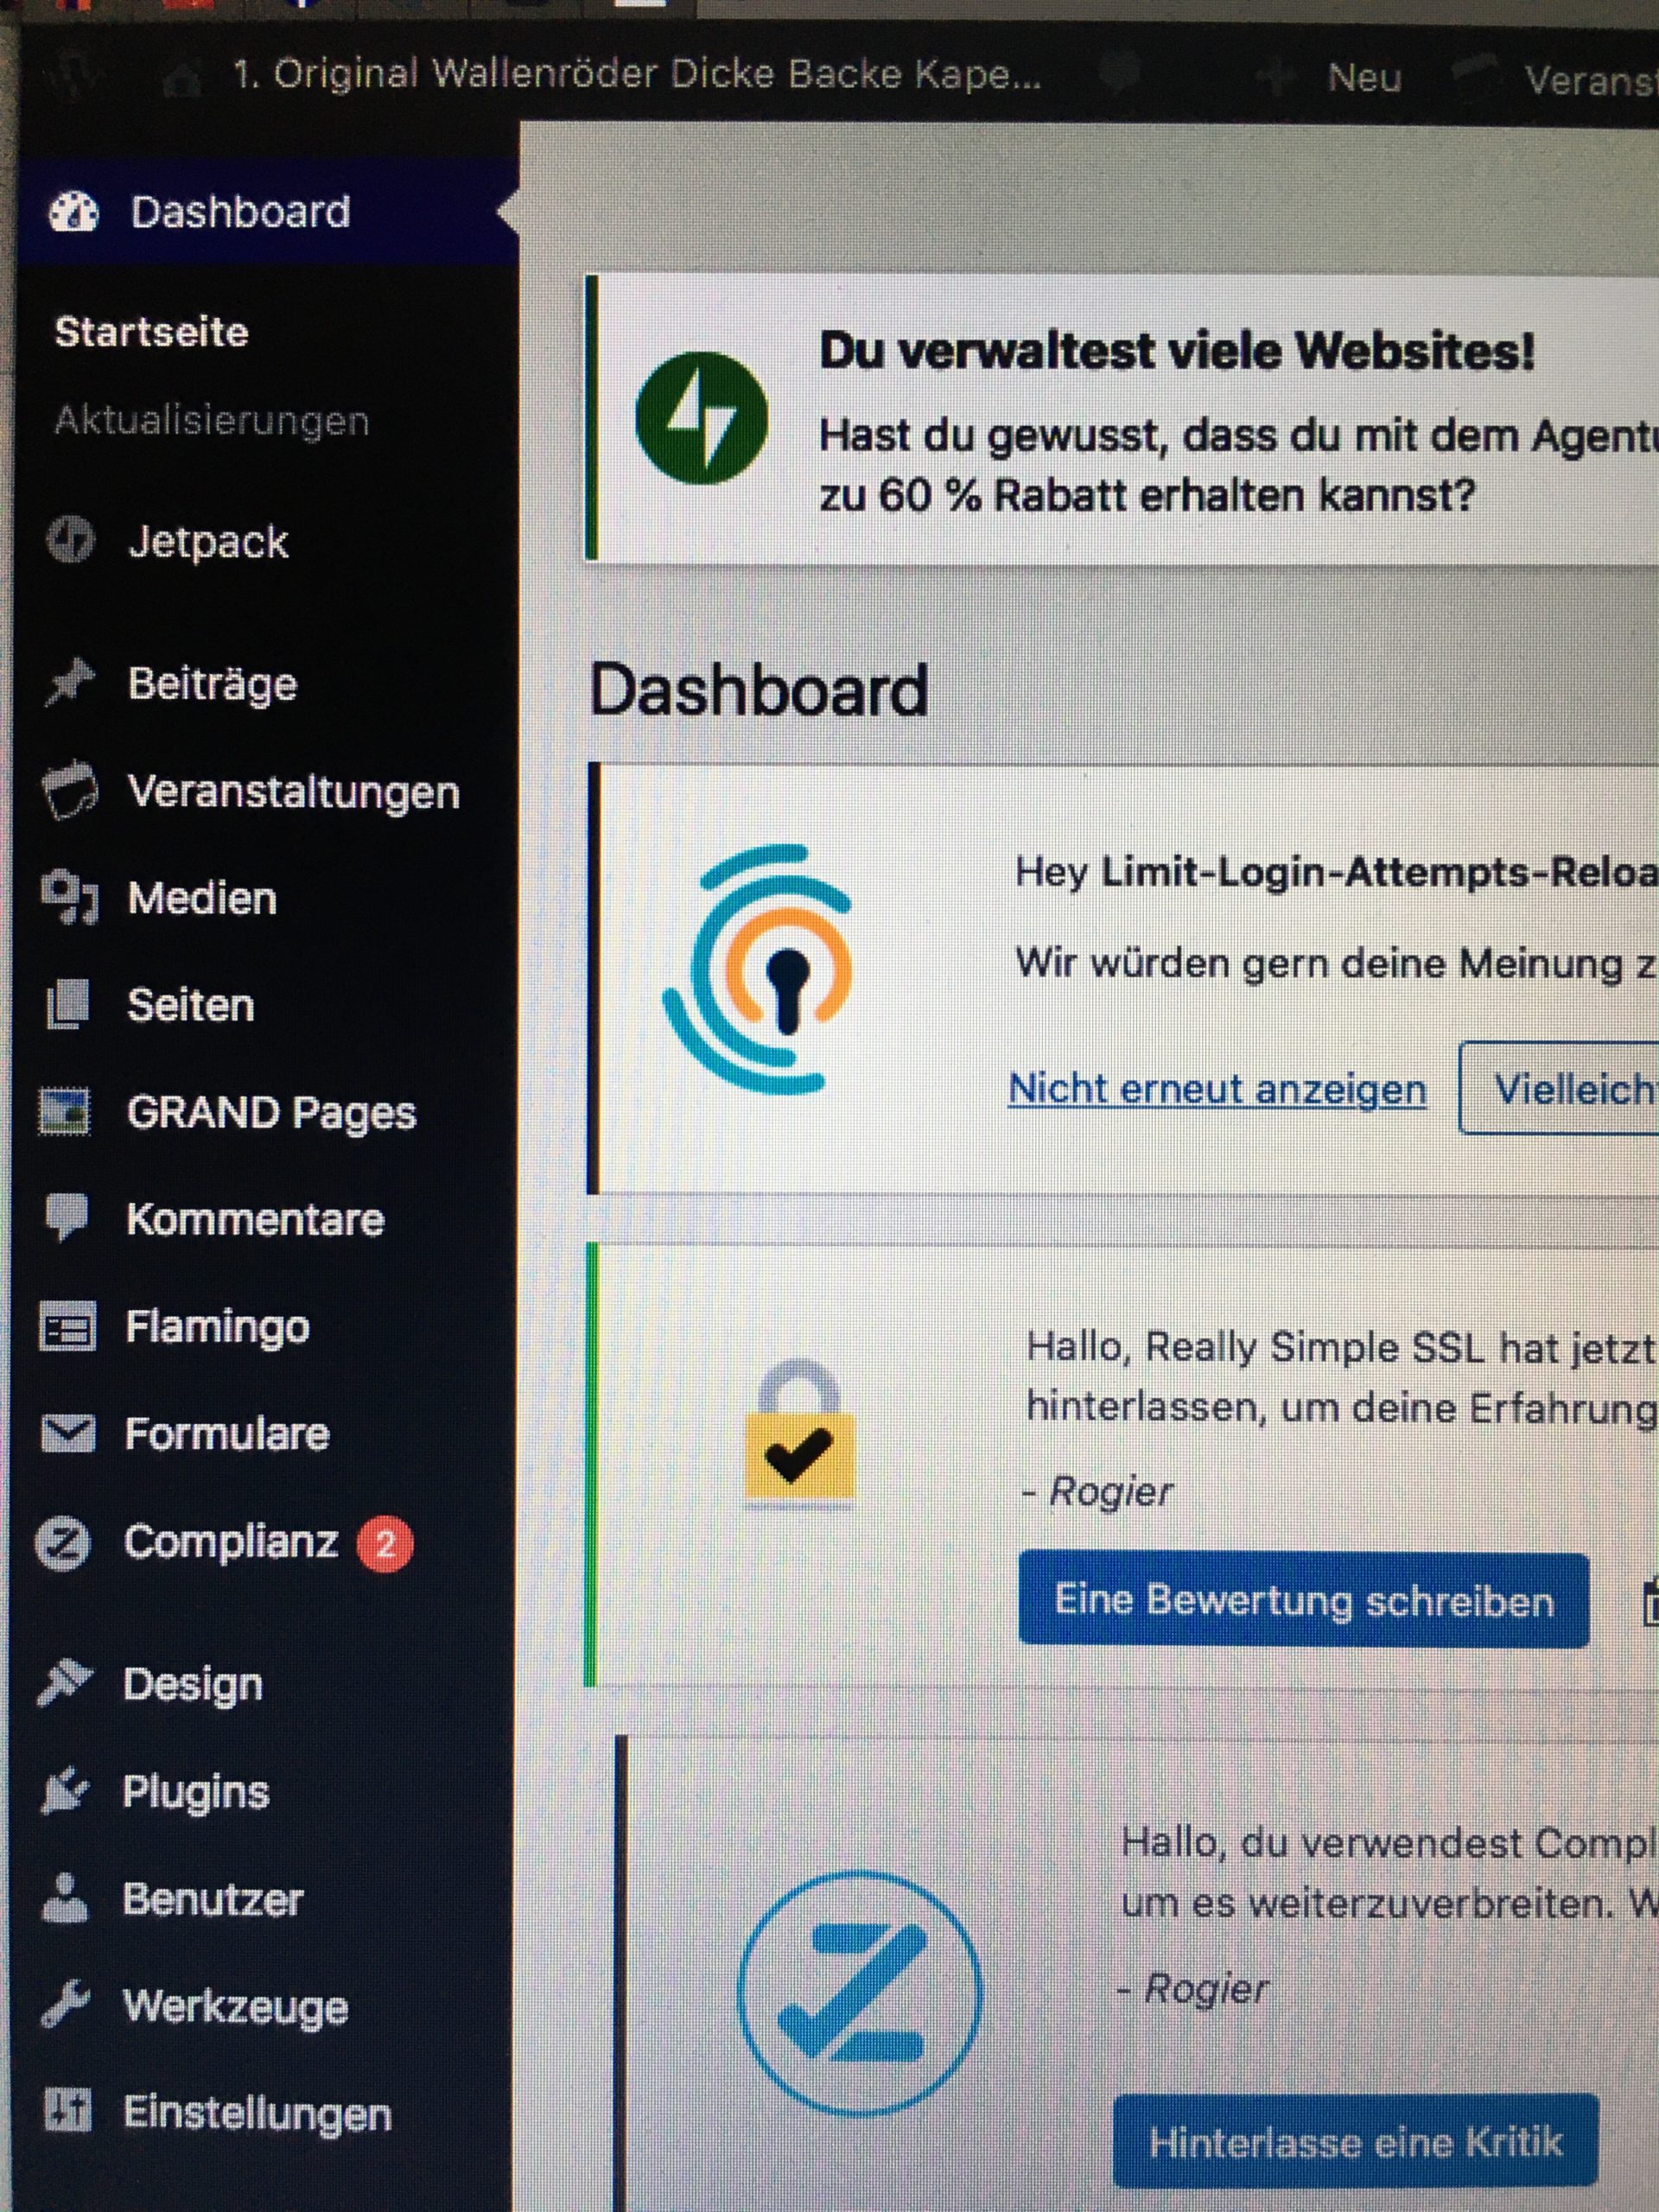Click heading Du verwaltest viele Websites!
The height and width of the screenshot is (2212, 1659).
click(x=1176, y=351)
